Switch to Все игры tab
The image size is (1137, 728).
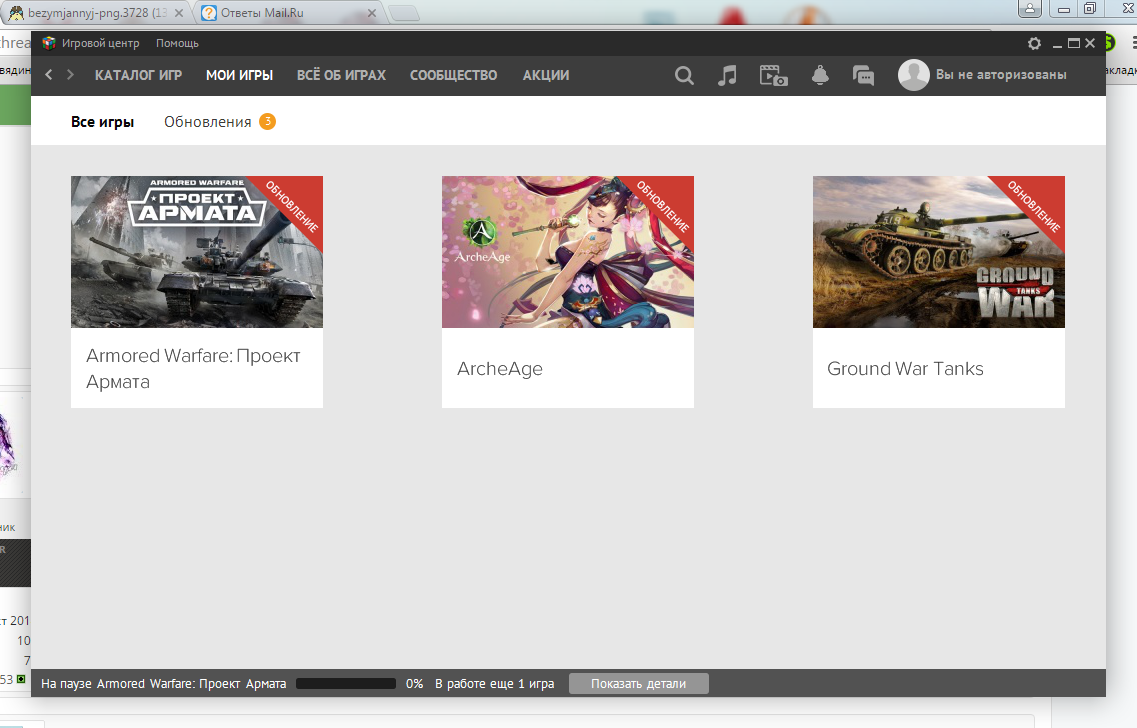[x=102, y=122]
